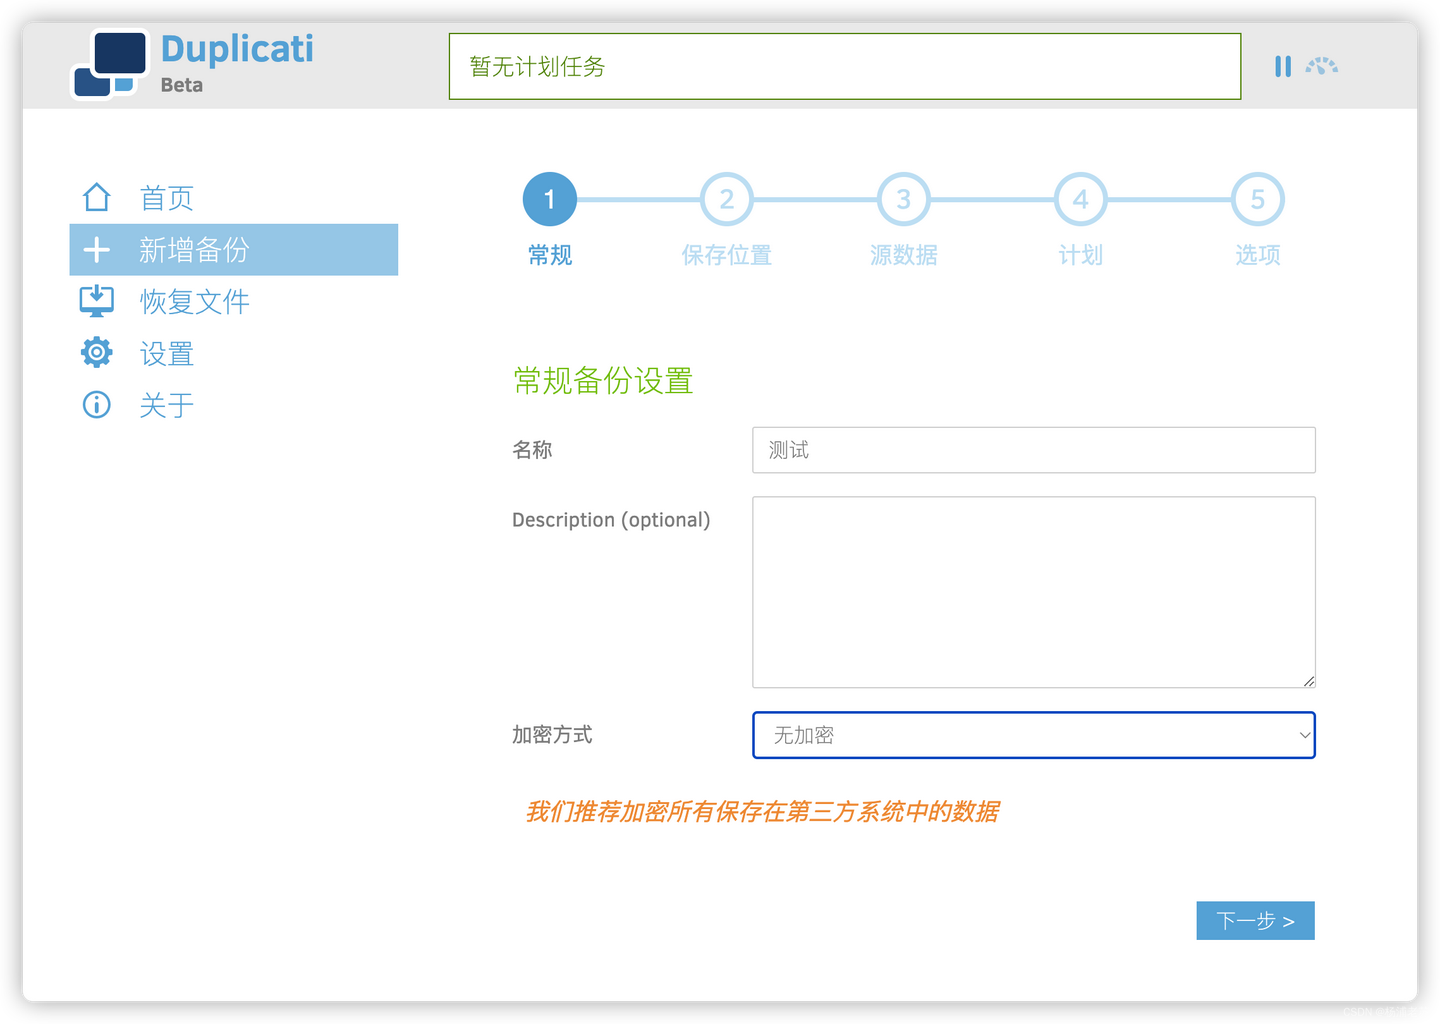
Task: Open throttle settings via the speedometer icon
Action: click(x=1322, y=65)
